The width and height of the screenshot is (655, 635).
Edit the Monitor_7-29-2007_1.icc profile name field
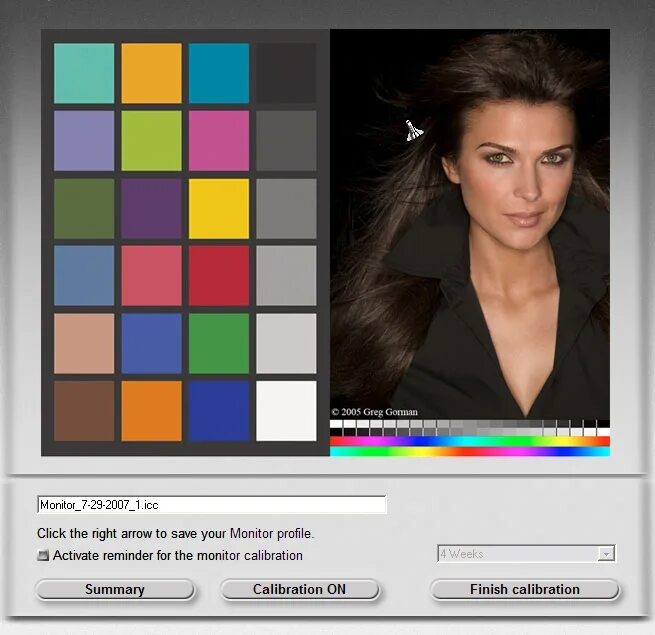(x=211, y=505)
